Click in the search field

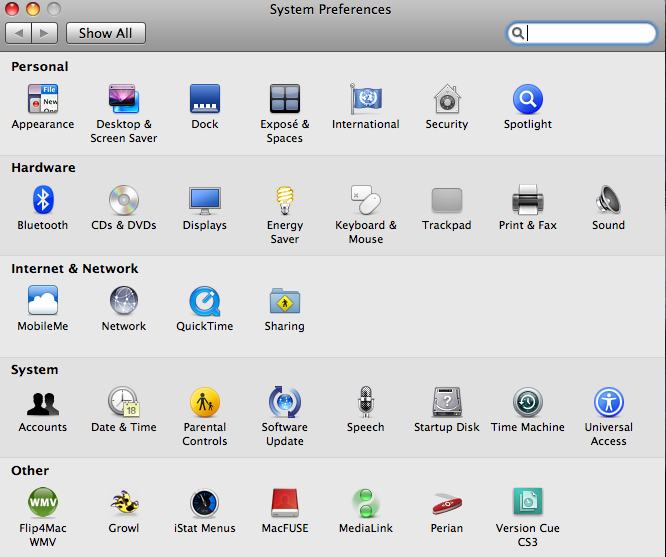click(582, 33)
